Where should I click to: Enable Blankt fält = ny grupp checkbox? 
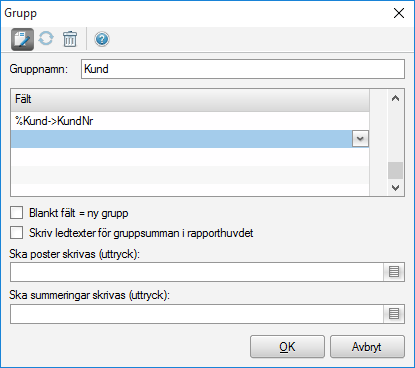(x=17, y=213)
